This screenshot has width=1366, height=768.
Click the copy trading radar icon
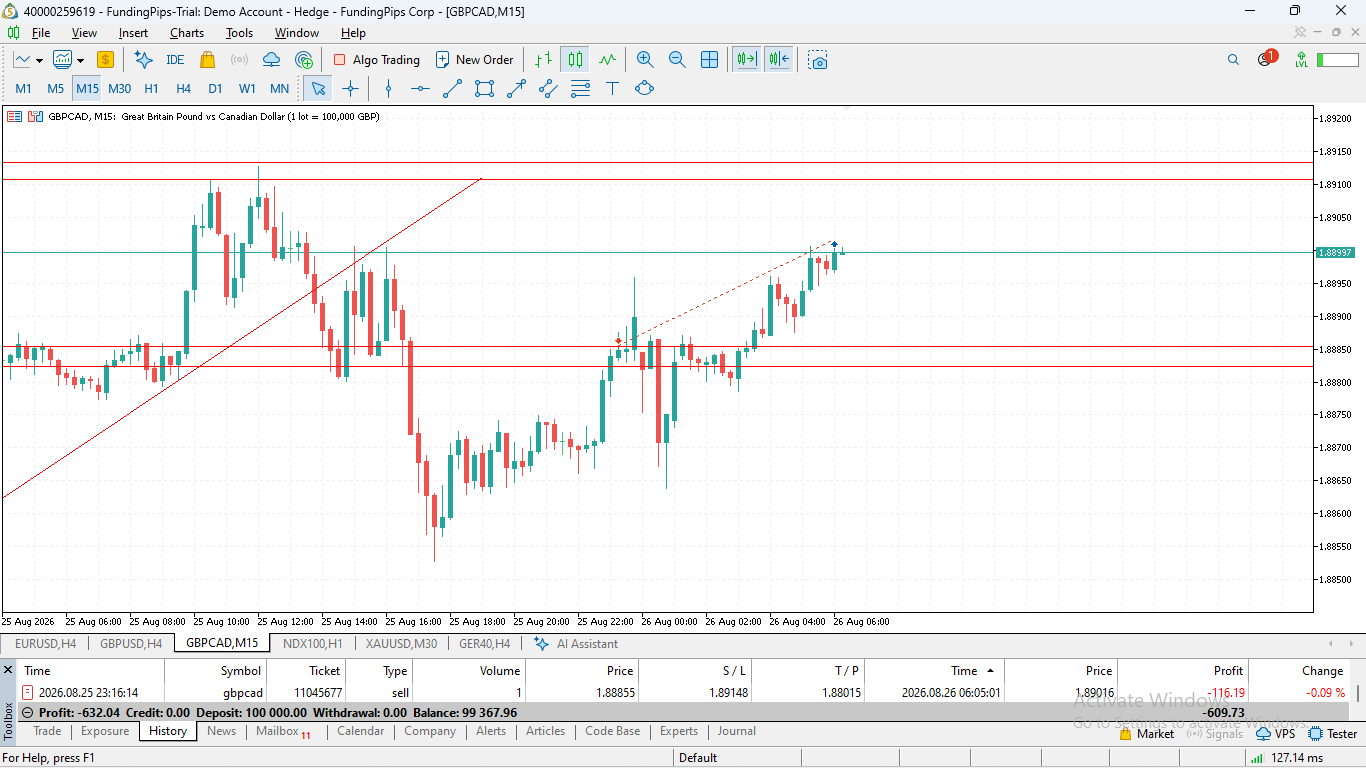304,60
